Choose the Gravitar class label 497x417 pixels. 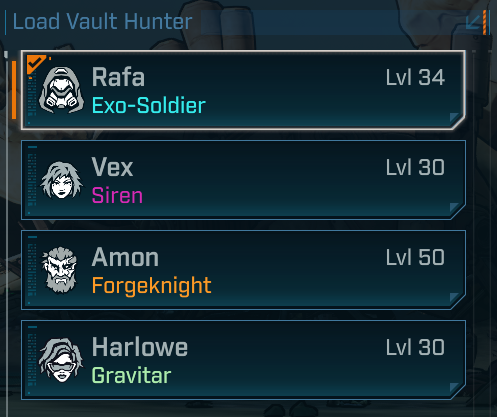click(x=131, y=376)
